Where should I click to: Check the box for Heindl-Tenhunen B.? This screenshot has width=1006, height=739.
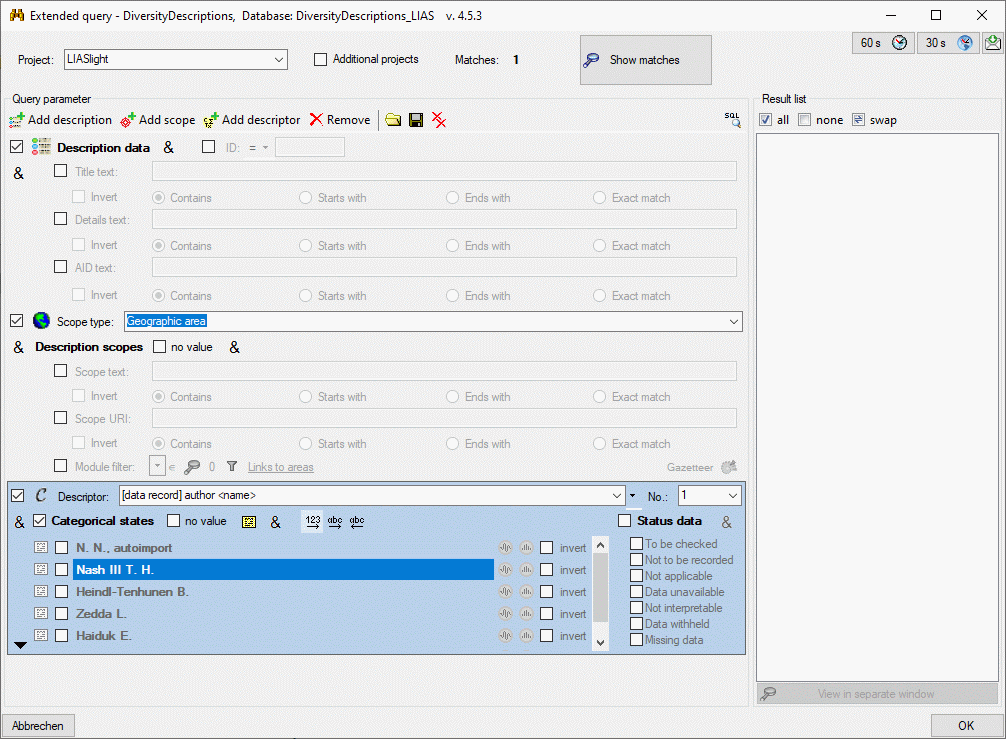[x=62, y=591]
